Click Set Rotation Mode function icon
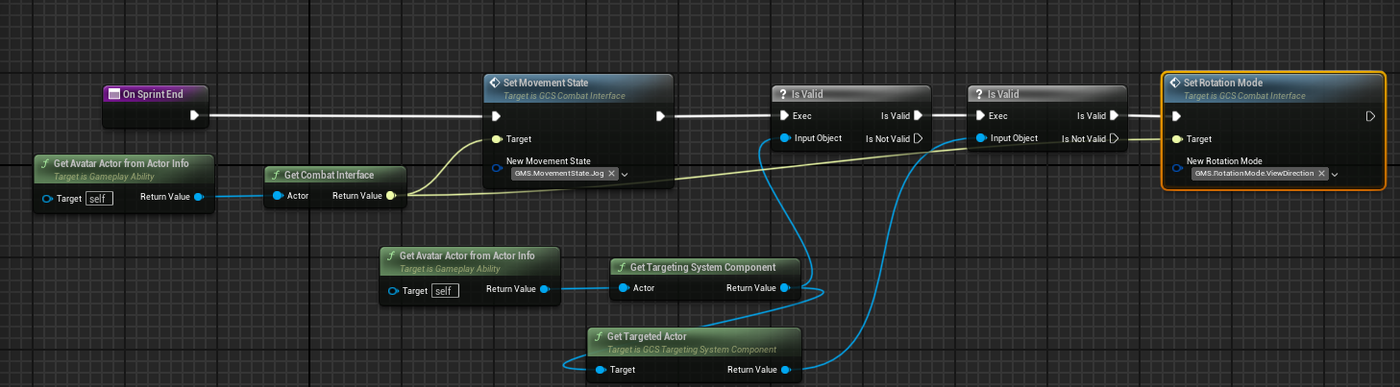The width and height of the screenshot is (1400, 387). coord(1174,83)
